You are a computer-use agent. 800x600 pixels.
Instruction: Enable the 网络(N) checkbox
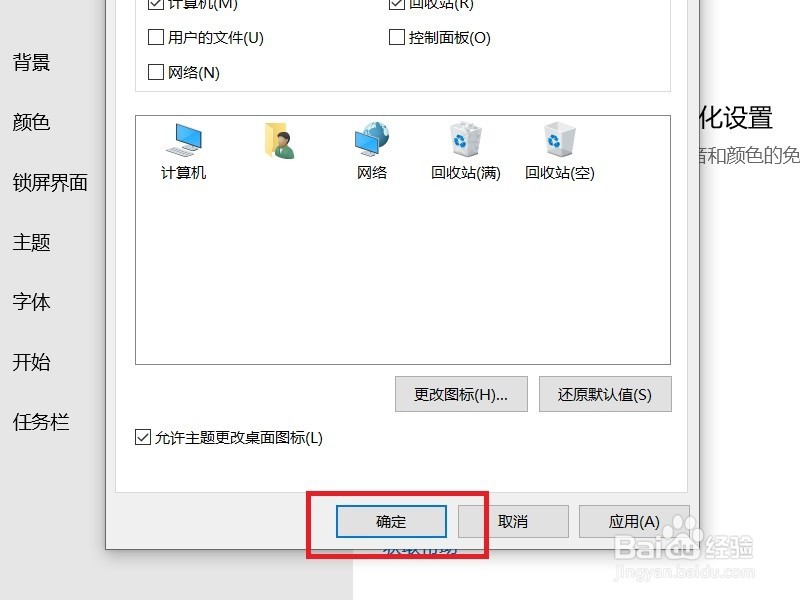tap(156, 72)
